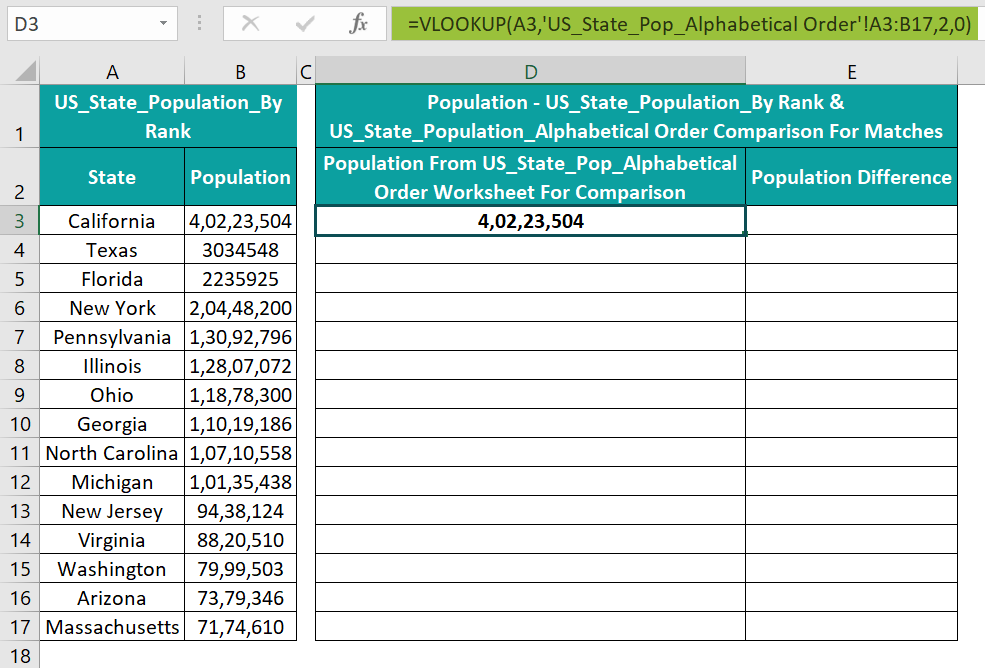
Task: Click the formula bar options dots handle
Action: [200, 24]
